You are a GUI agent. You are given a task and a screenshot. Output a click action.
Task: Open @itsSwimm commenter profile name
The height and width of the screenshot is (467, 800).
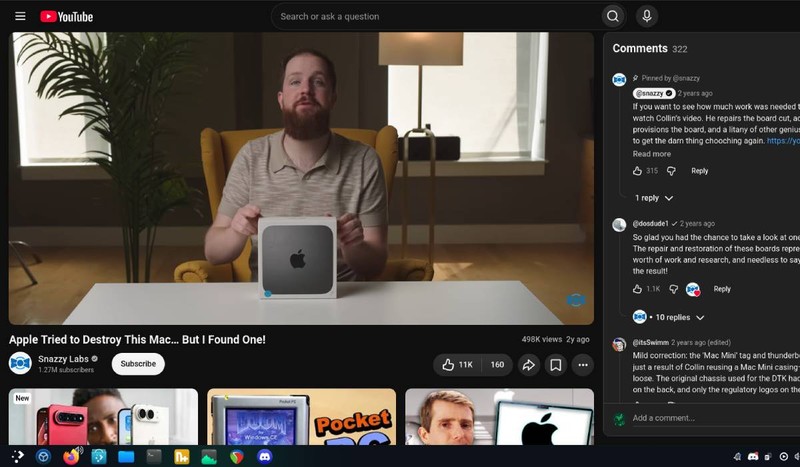(651, 342)
